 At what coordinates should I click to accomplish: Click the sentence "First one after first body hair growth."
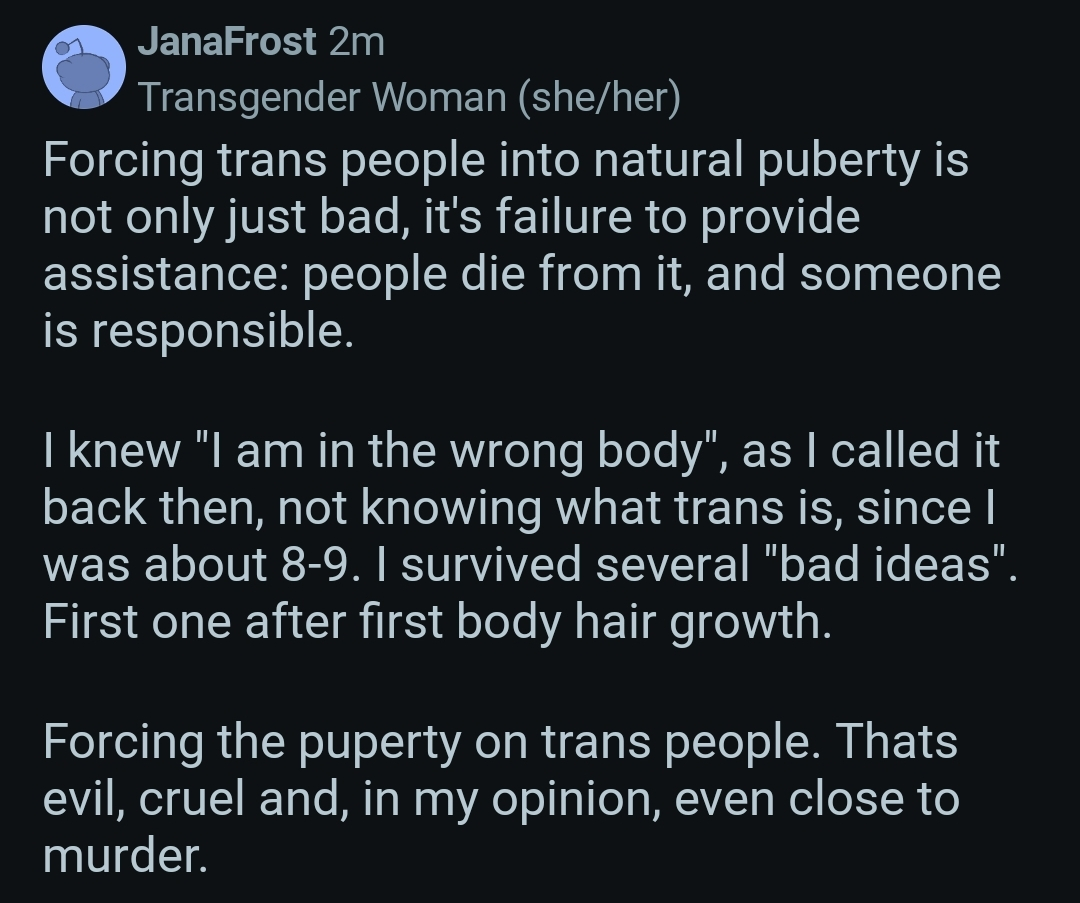point(437,622)
